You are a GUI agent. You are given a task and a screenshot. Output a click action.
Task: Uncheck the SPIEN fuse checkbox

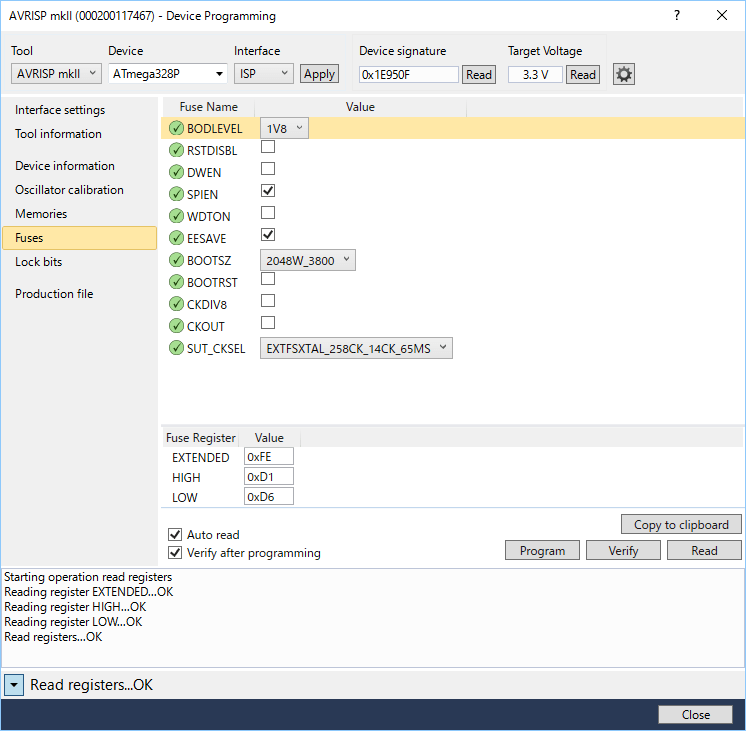point(268,190)
